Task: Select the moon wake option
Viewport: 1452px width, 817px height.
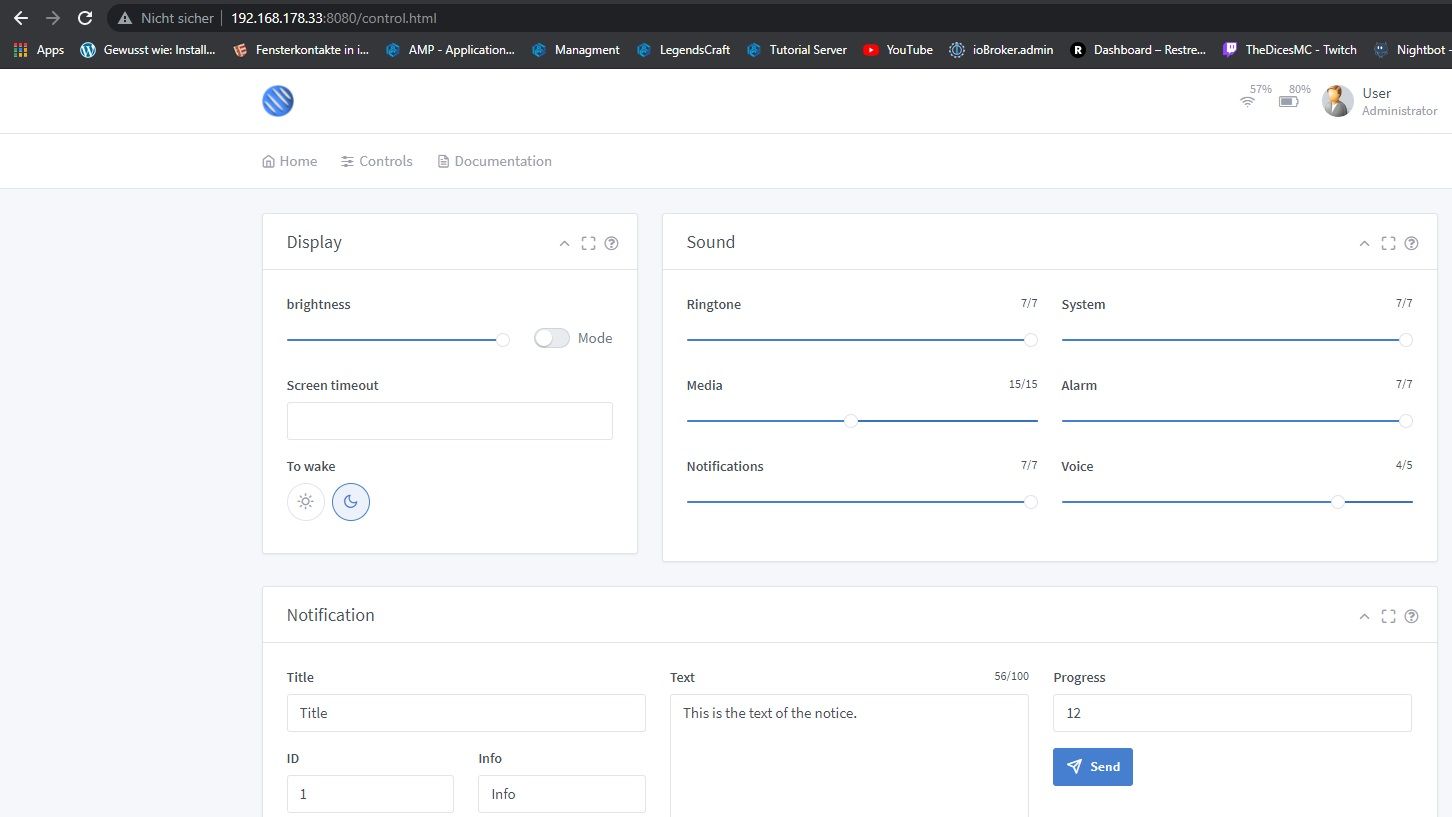Action: click(x=351, y=502)
